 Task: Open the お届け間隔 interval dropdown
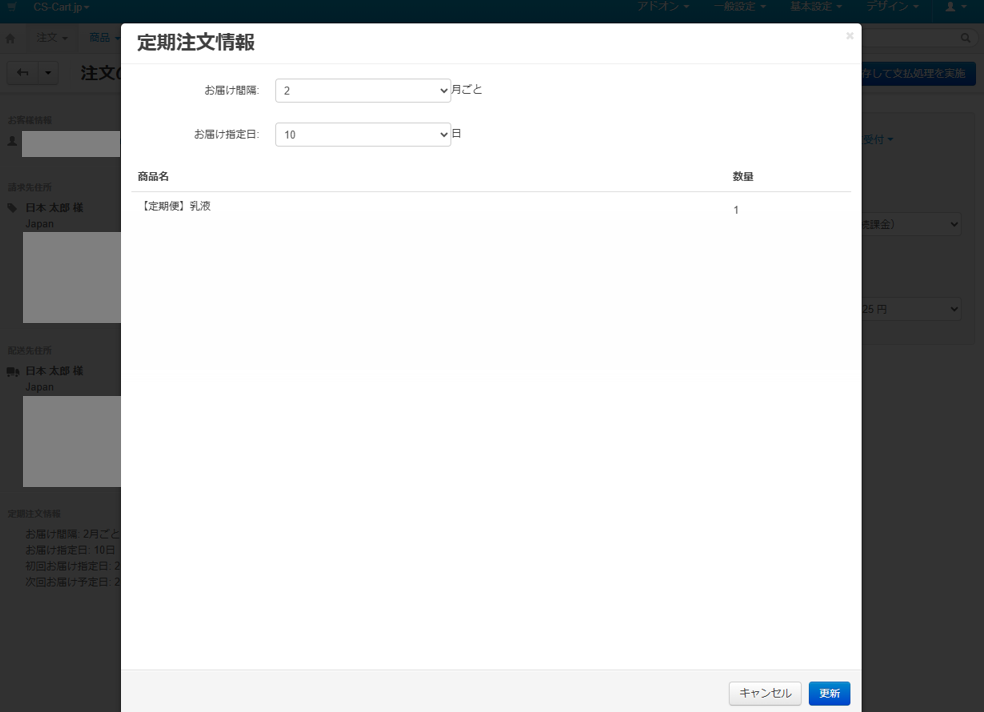(x=363, y=91)
